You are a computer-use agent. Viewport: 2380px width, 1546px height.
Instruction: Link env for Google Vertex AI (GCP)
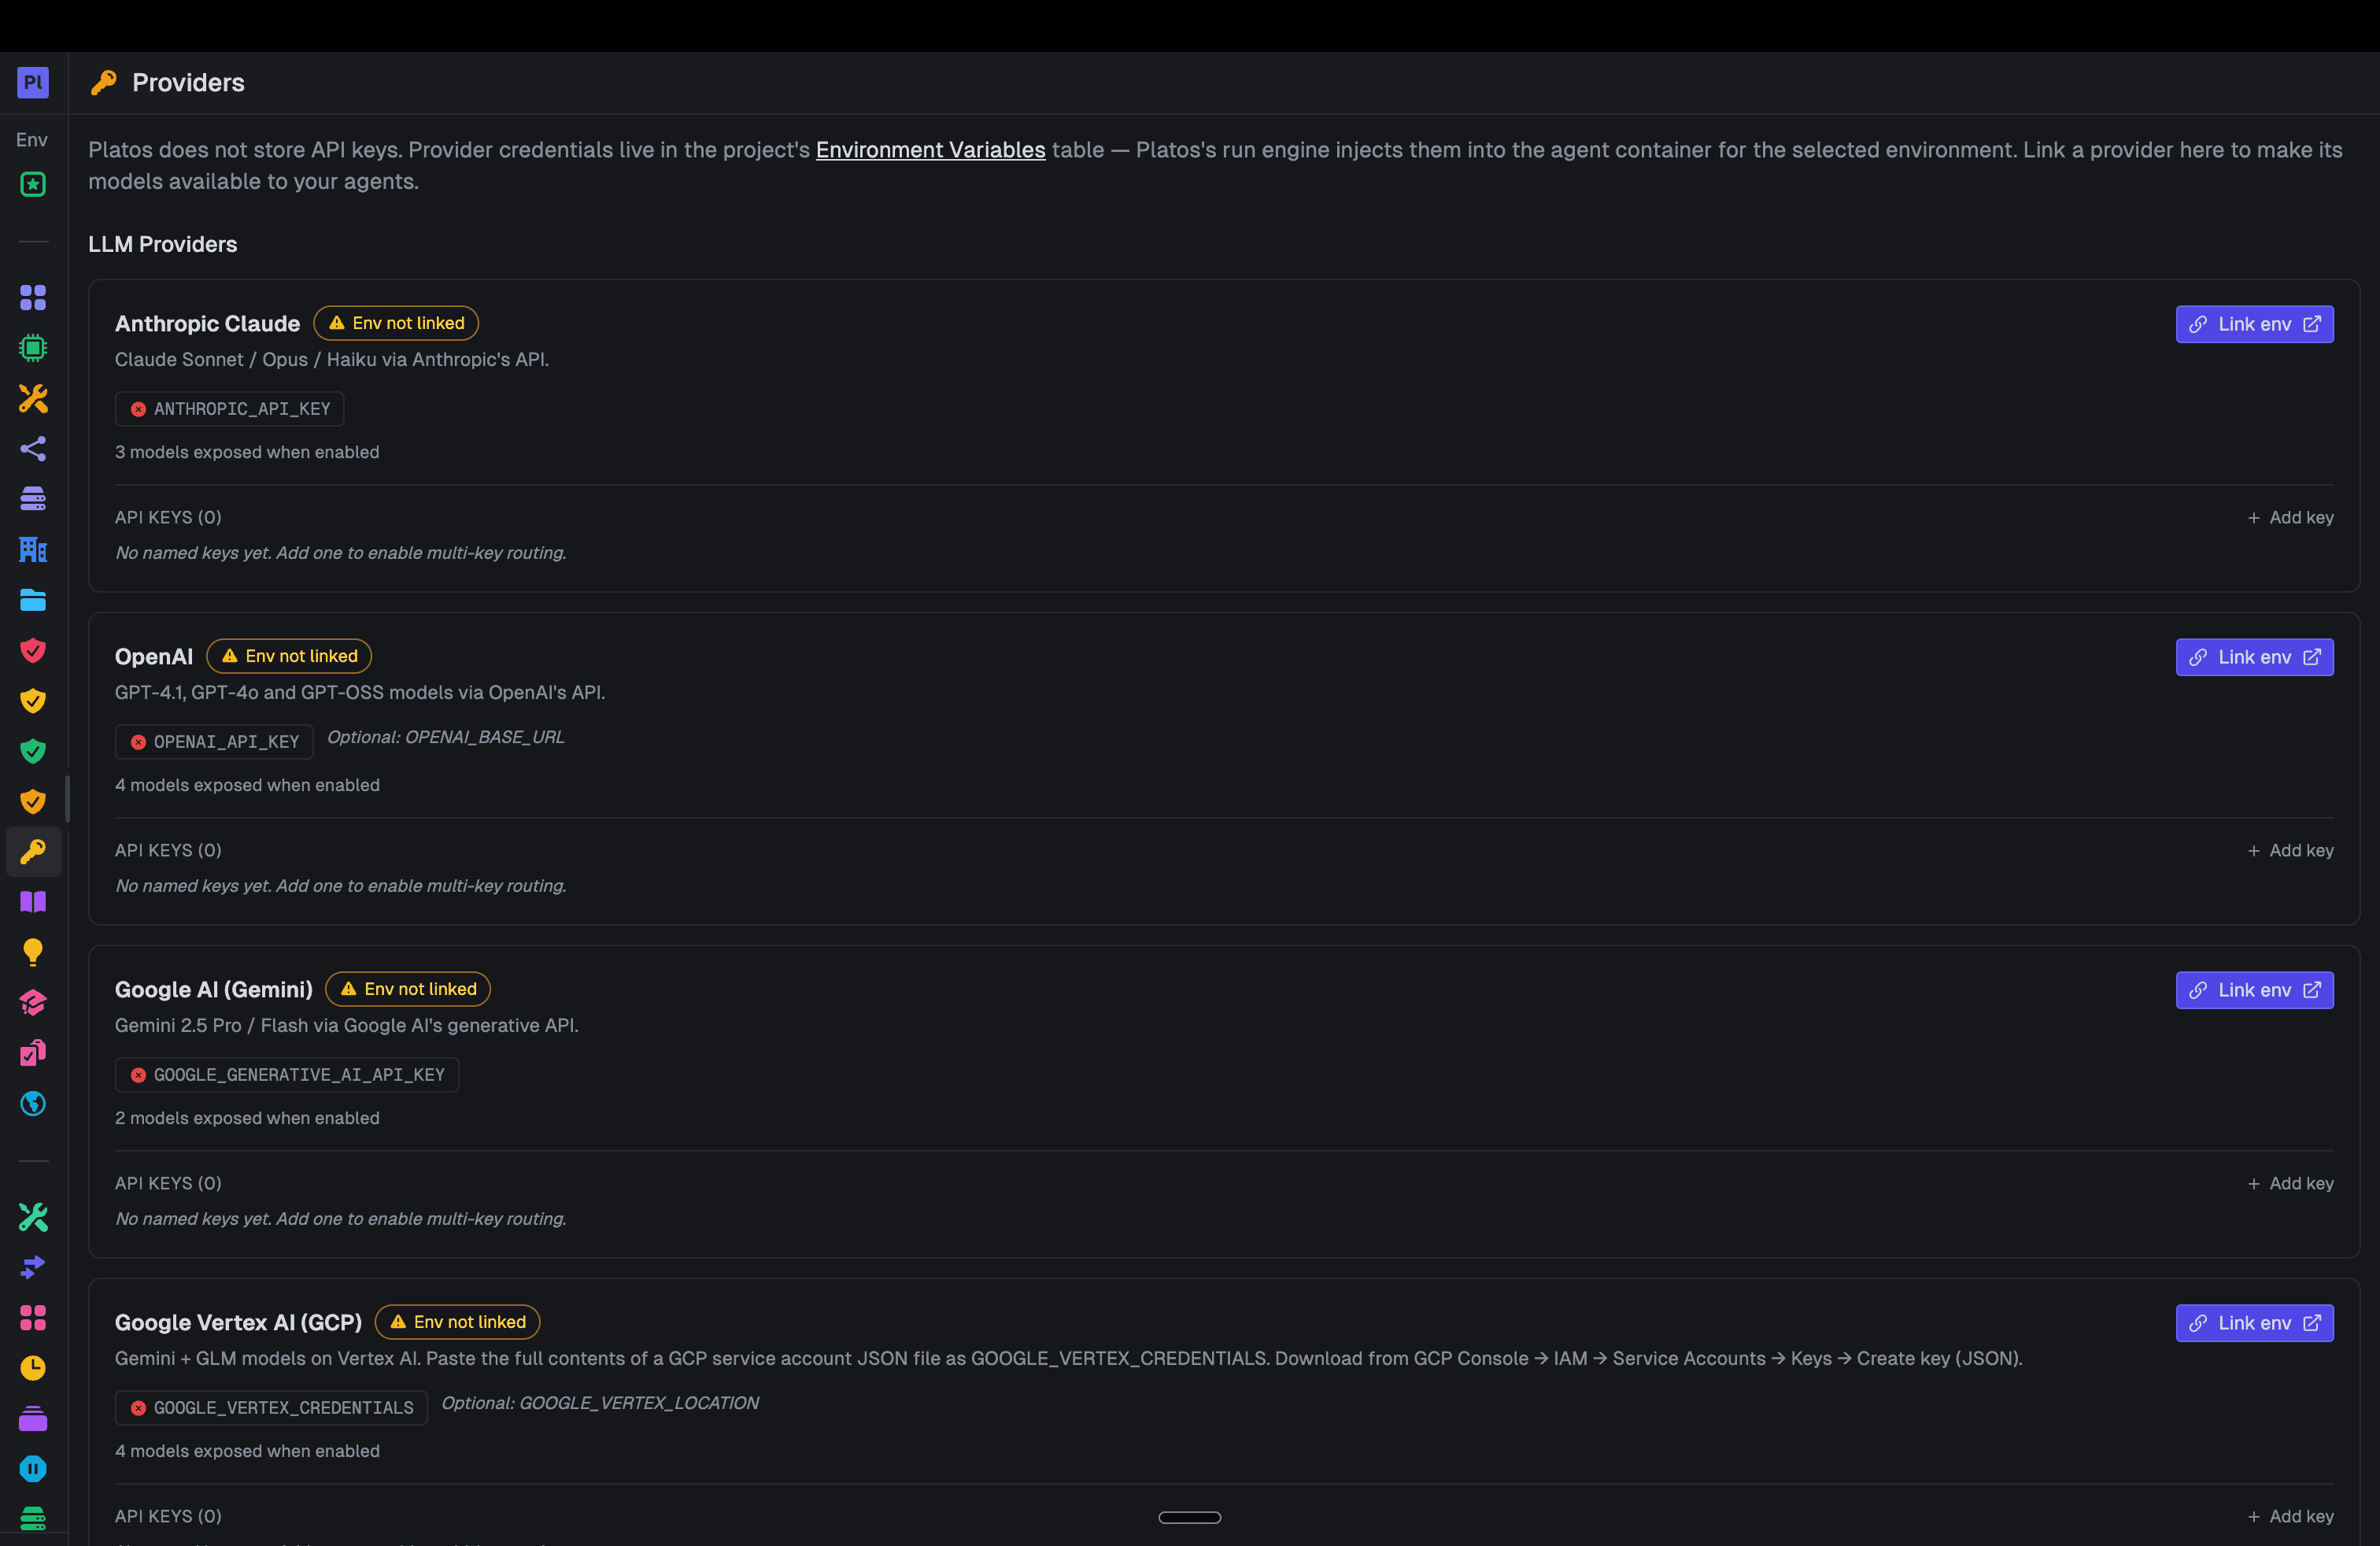2254,1323
